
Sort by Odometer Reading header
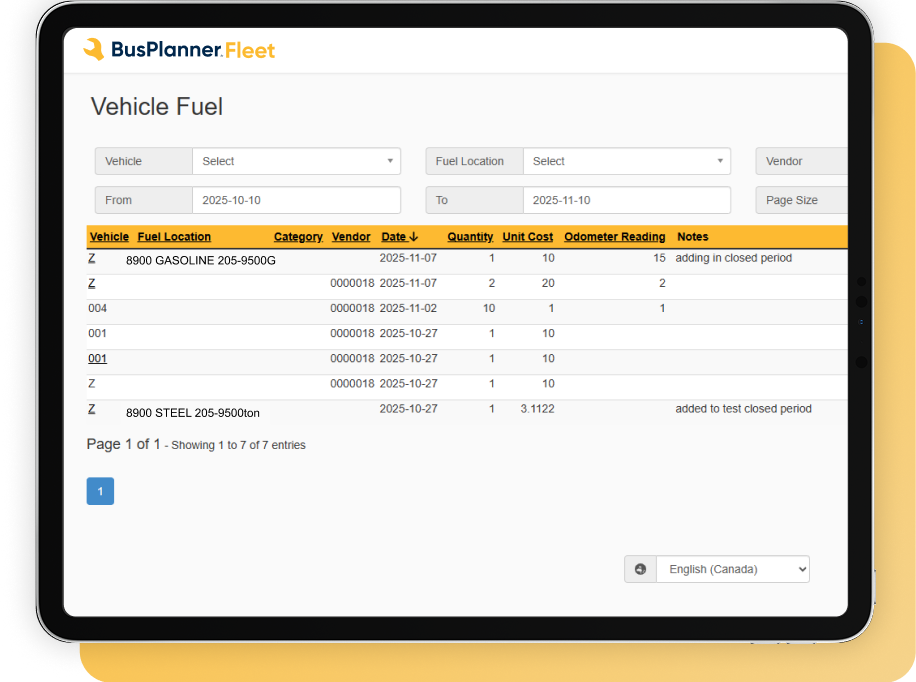[x=614, y=237]
